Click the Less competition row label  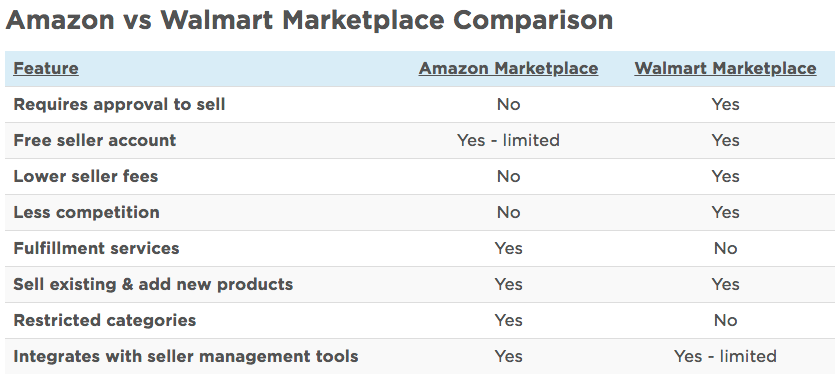point(86,213)
